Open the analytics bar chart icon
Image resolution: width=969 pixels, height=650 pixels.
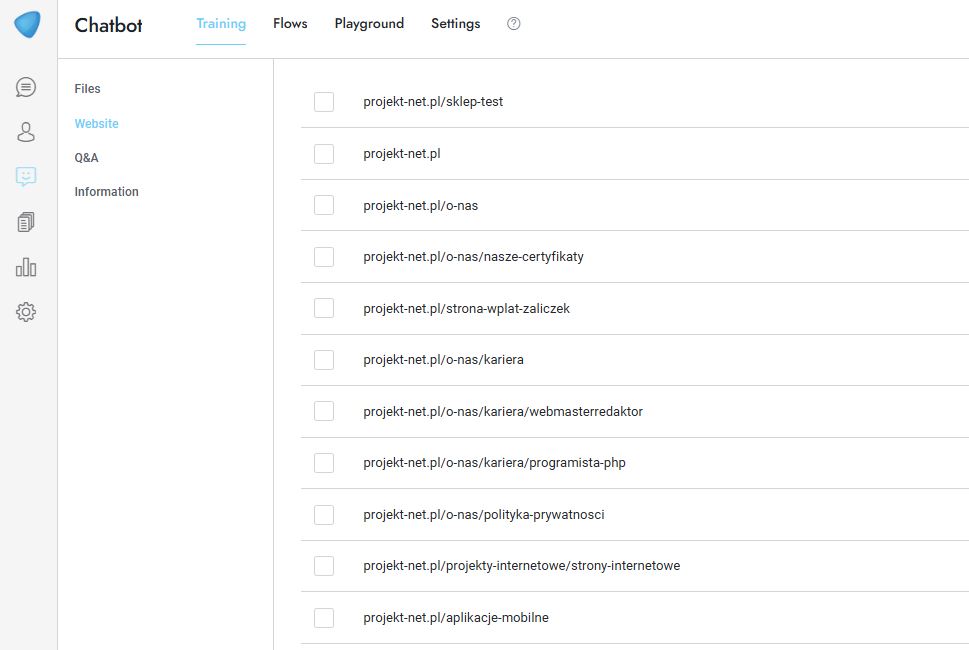(x=26, y=267)
